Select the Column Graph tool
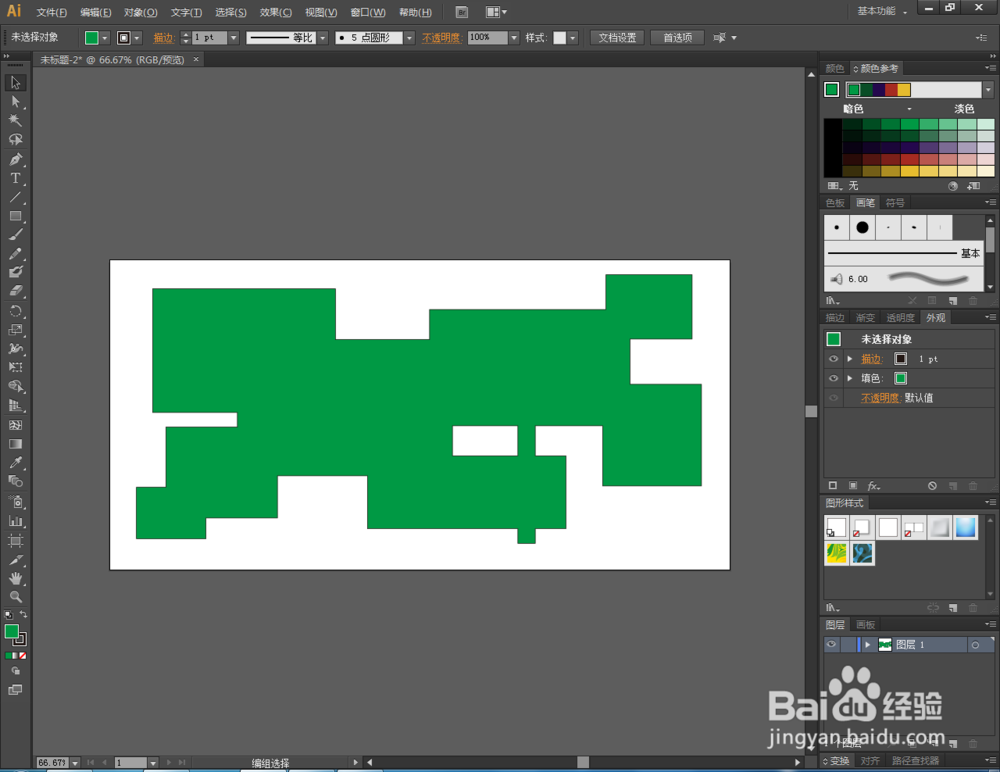Image resolution: width=1000 pixels, height=772 pixels. [15, 521]
